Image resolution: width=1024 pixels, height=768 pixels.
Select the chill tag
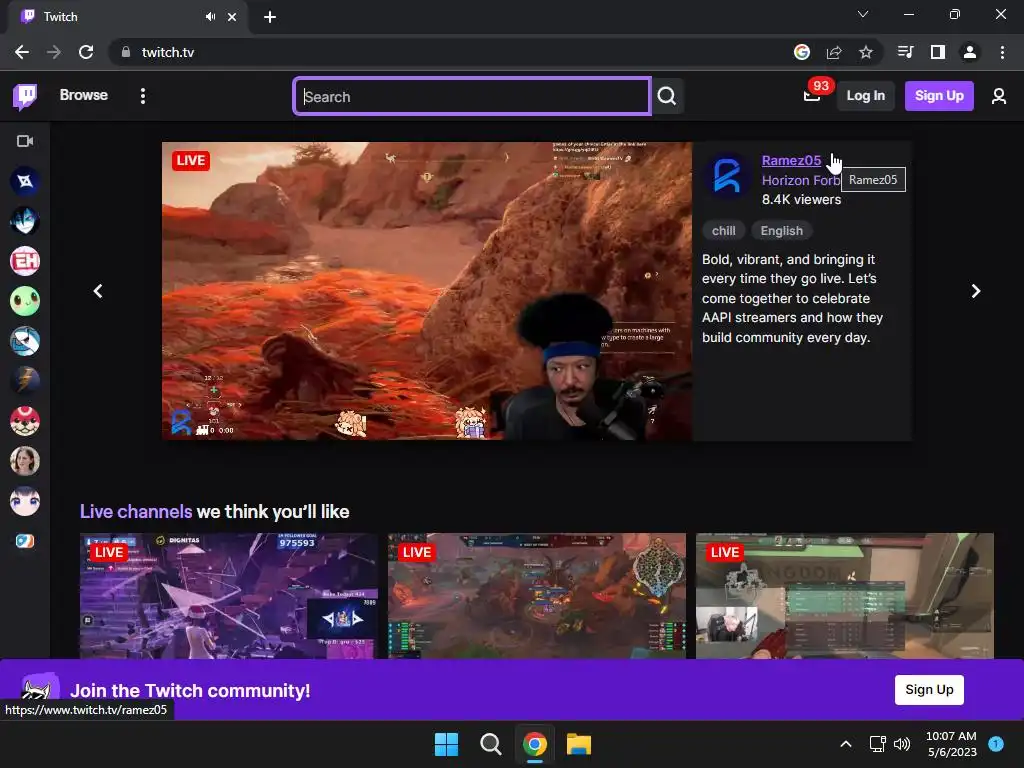click(x=723, y=231)
